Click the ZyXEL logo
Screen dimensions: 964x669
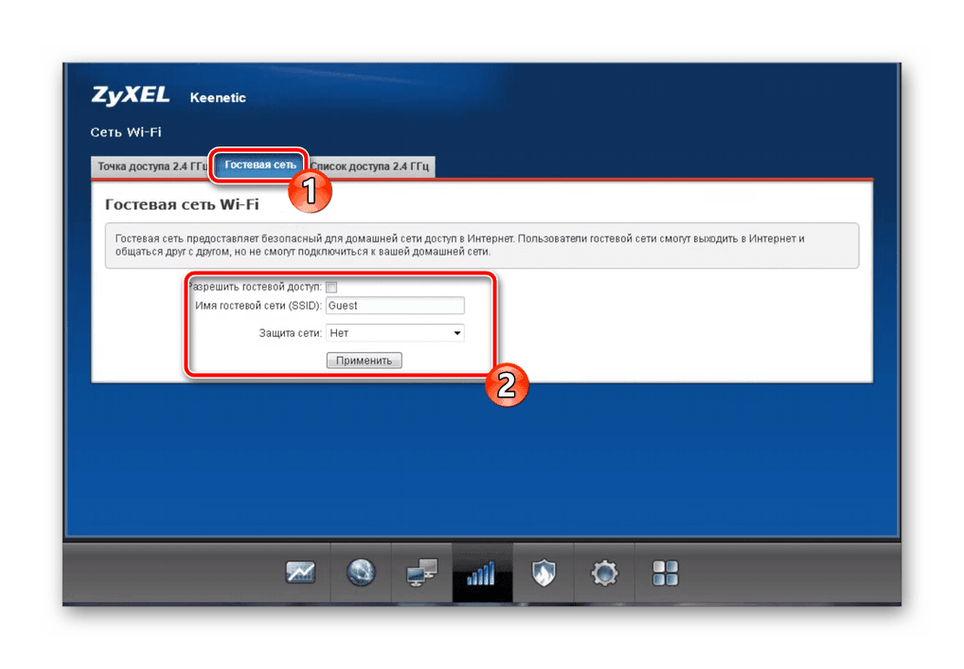click(x=130, y=95)
